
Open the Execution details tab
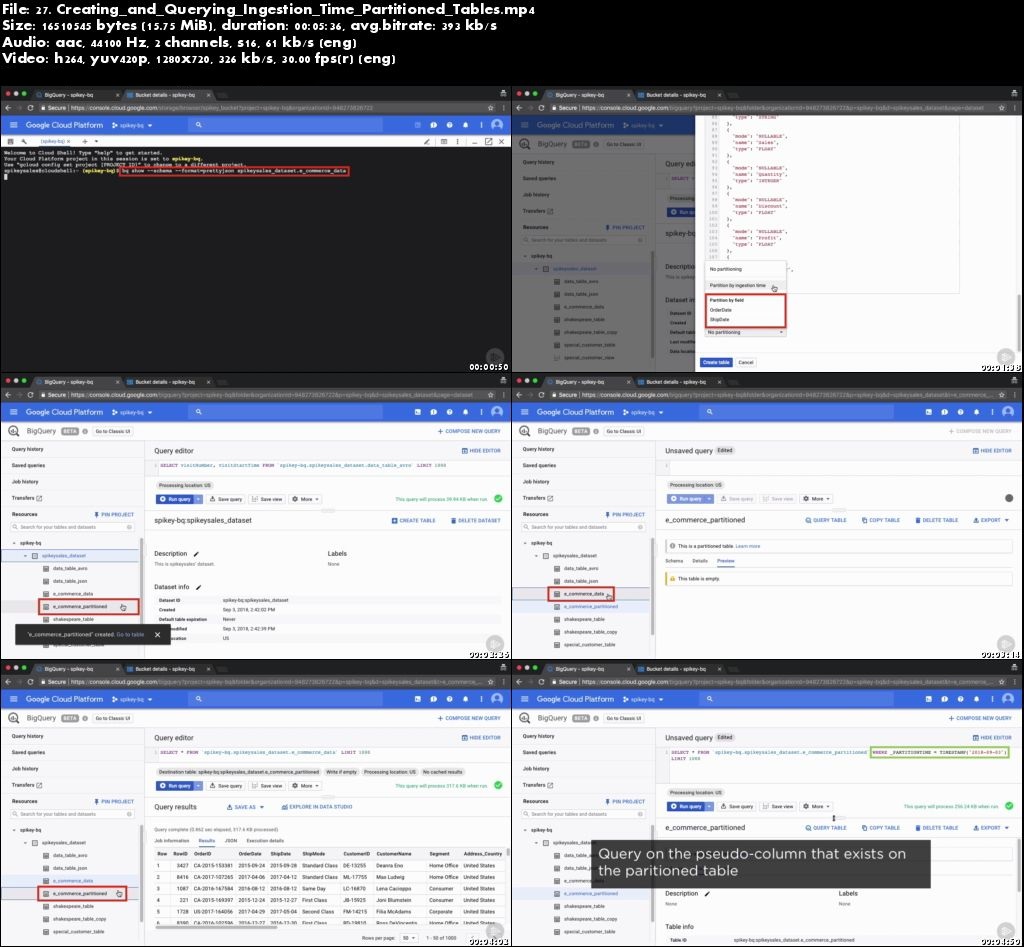[265, 841]
